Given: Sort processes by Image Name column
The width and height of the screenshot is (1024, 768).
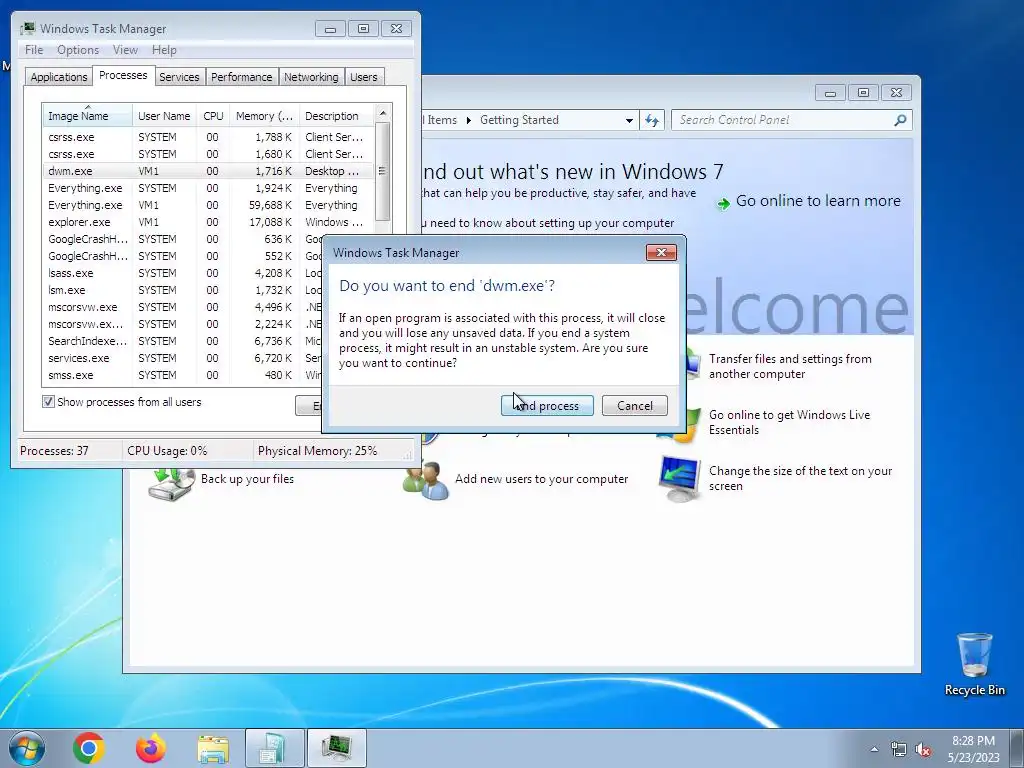Looking at the screenshot, I should (88, 116).
